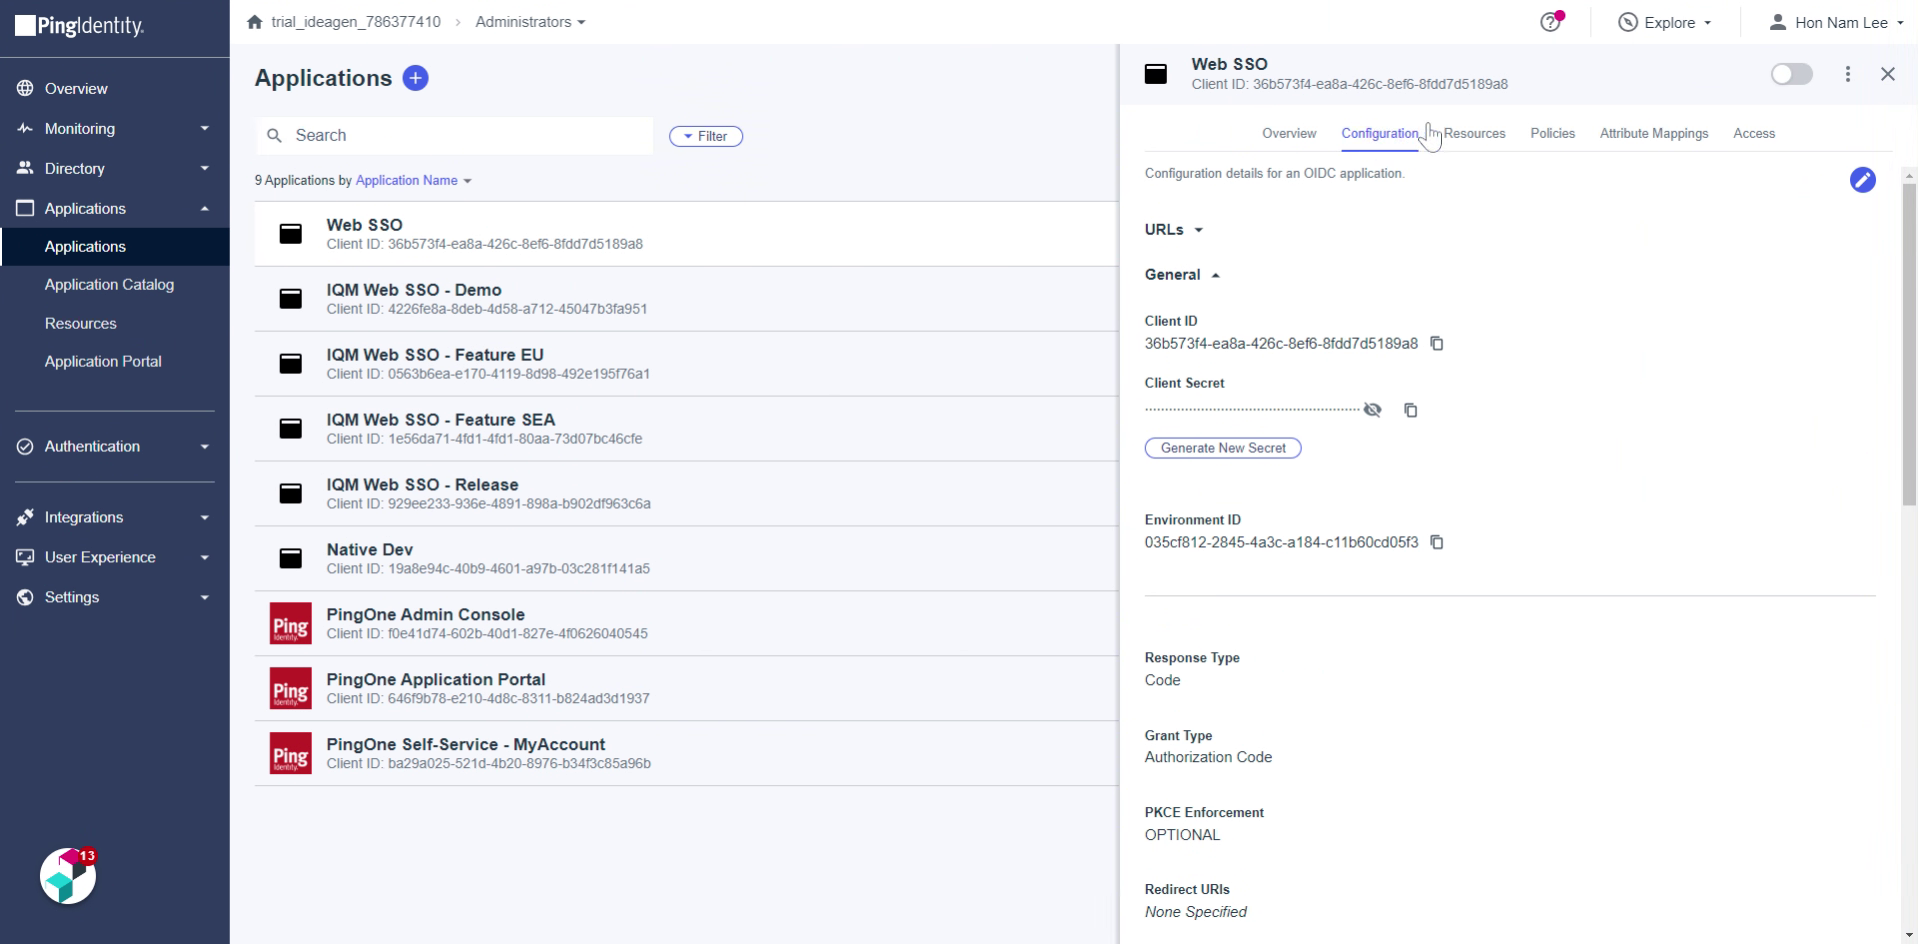Select the Configuration tab
Screen dimensions: 1918x944
[x=1379, y=133]
